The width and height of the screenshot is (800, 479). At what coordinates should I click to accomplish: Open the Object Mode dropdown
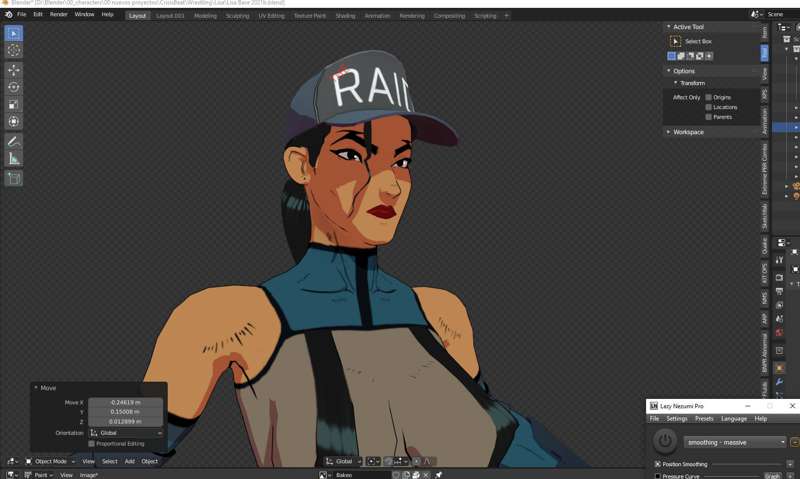50,462
